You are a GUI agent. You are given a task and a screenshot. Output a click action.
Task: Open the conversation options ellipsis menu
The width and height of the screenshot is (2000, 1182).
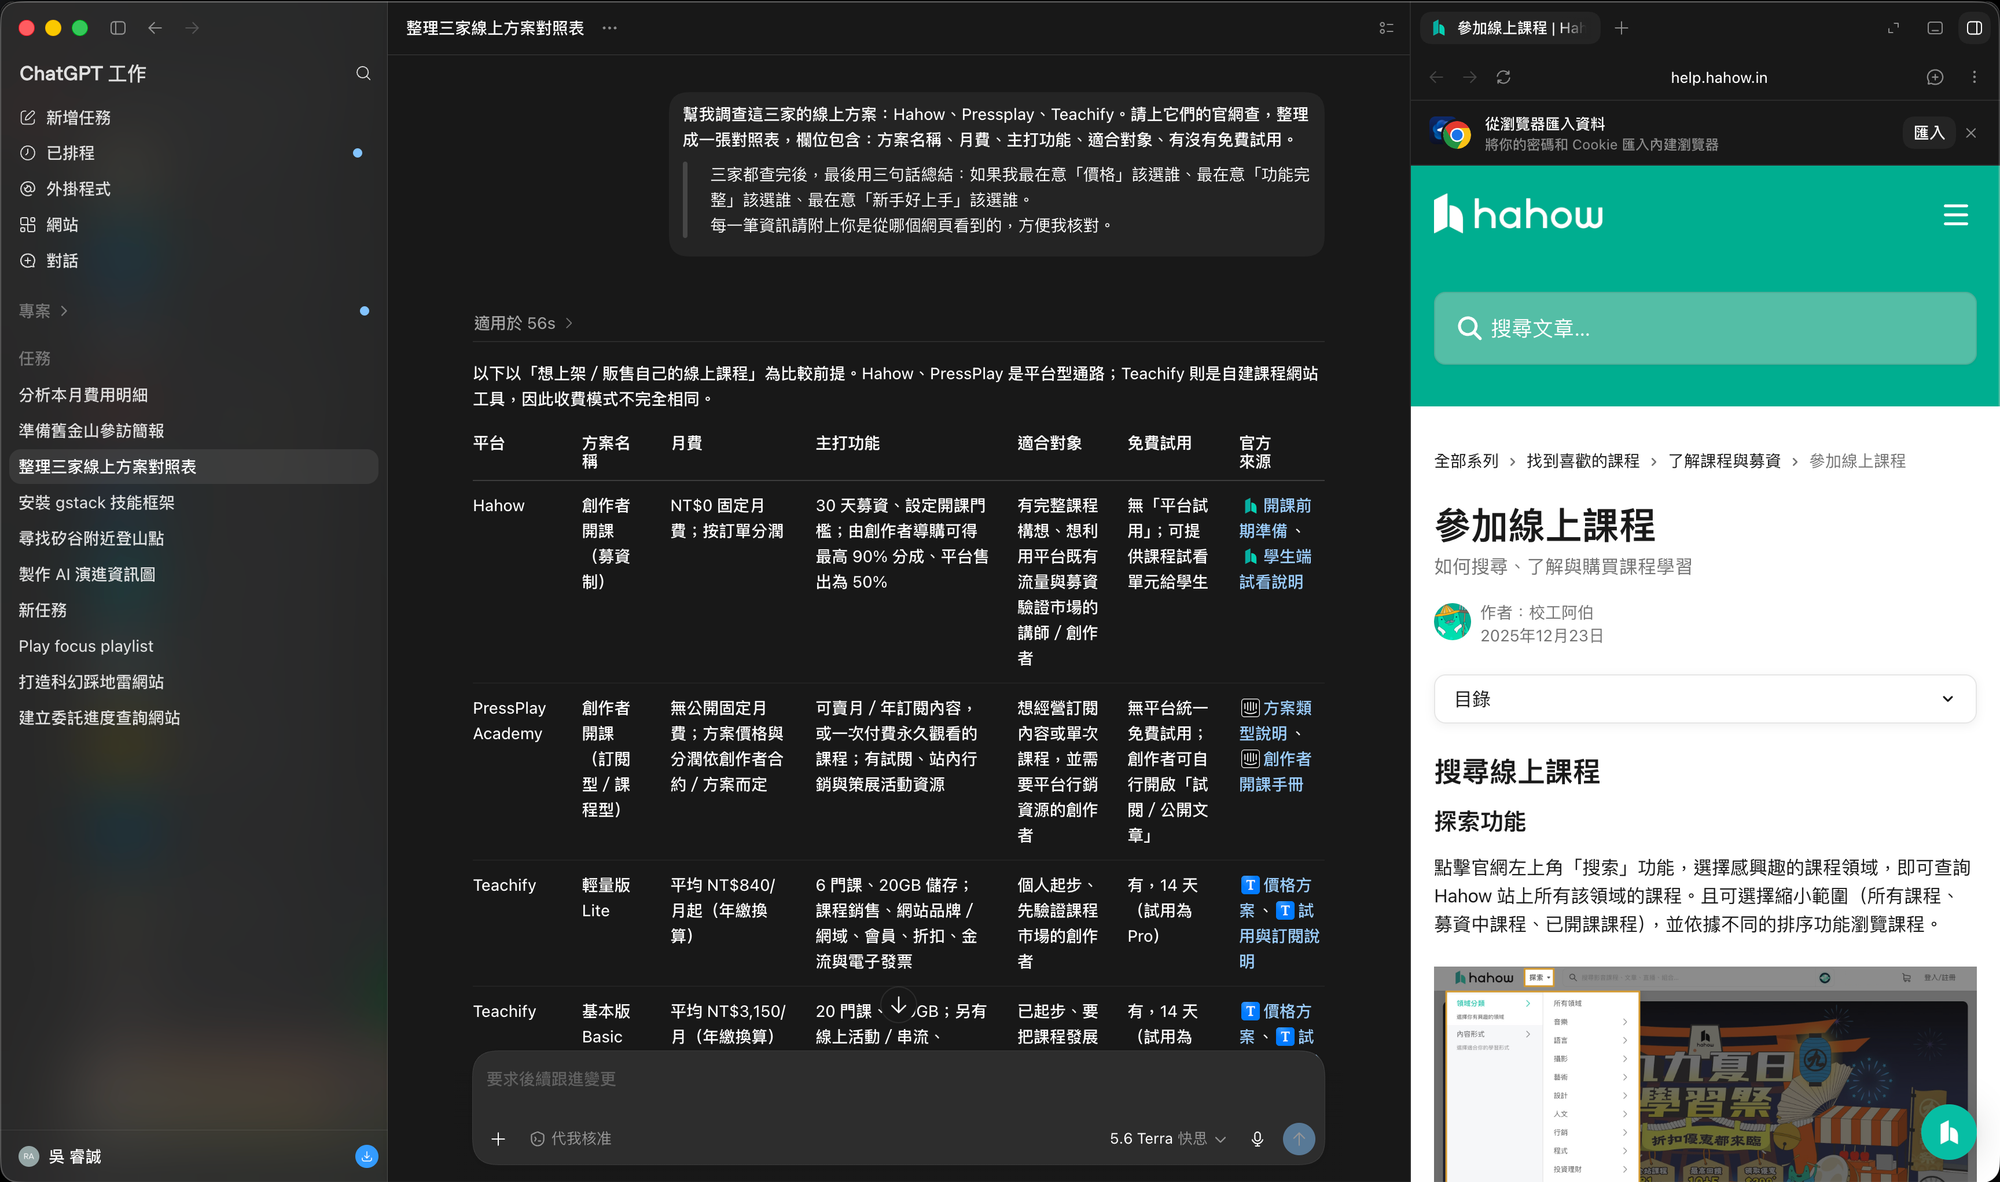click(609, 28)
